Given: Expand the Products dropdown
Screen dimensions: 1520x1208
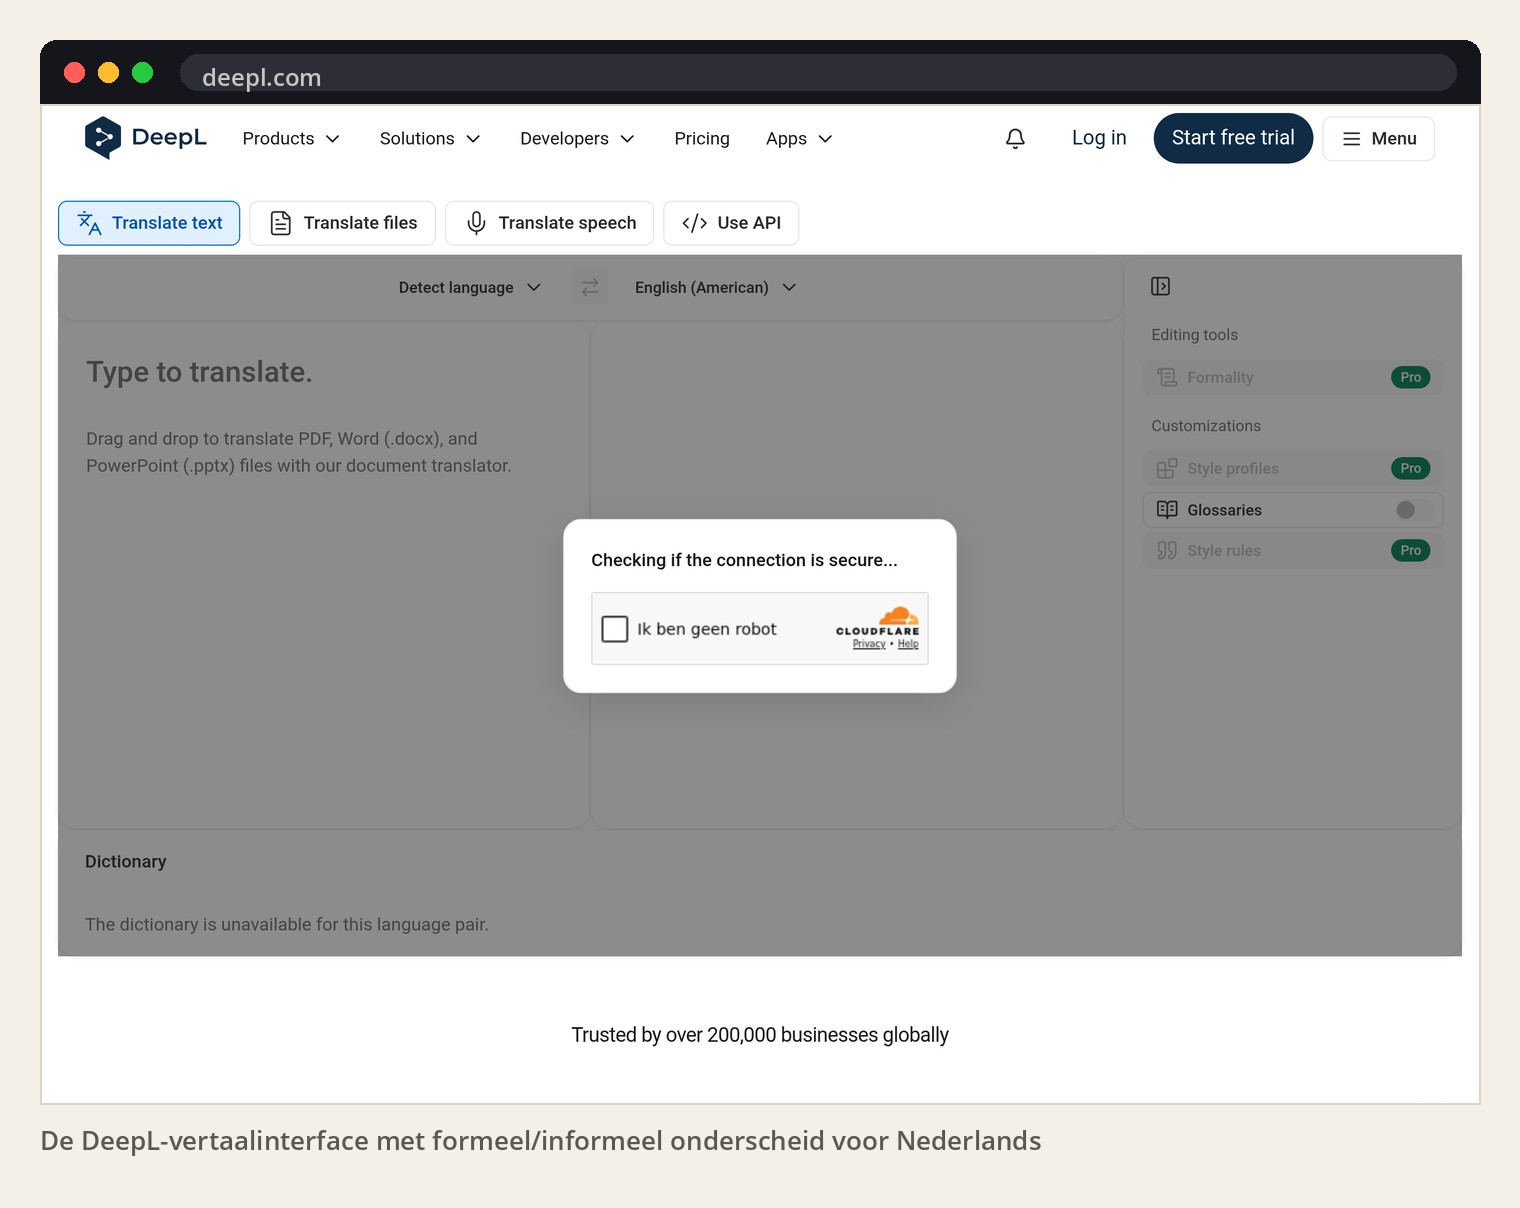Looking at the screenshot, I should (291, 139).
